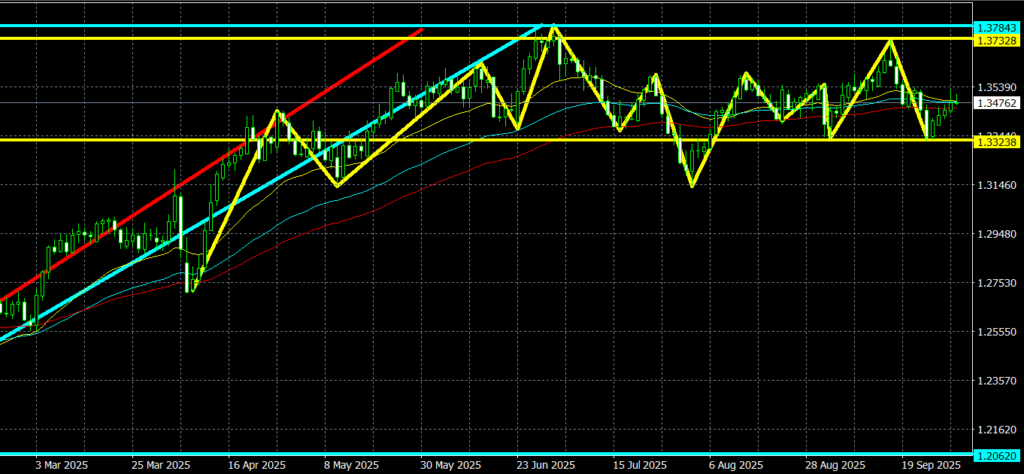Click the current price label 1.34762
Screen dimensions: 1024x474
[996, 102]
